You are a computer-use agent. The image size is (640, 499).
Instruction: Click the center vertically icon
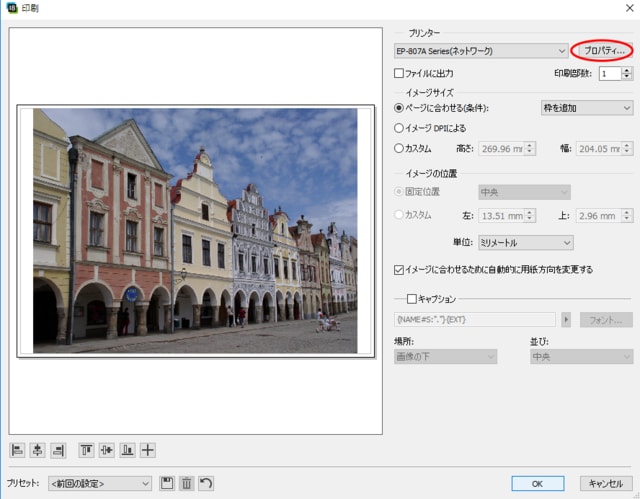point(107,450)
